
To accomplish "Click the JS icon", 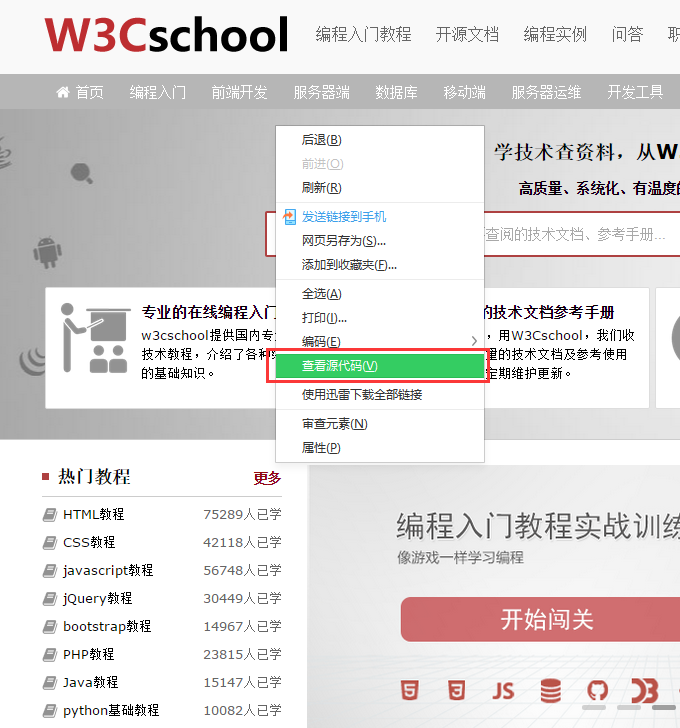I will 503,691.
